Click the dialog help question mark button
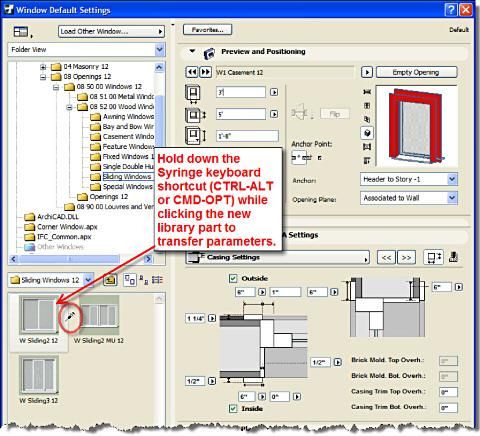The width and height of the screenshot is (480, 436). tap(450, 10)
